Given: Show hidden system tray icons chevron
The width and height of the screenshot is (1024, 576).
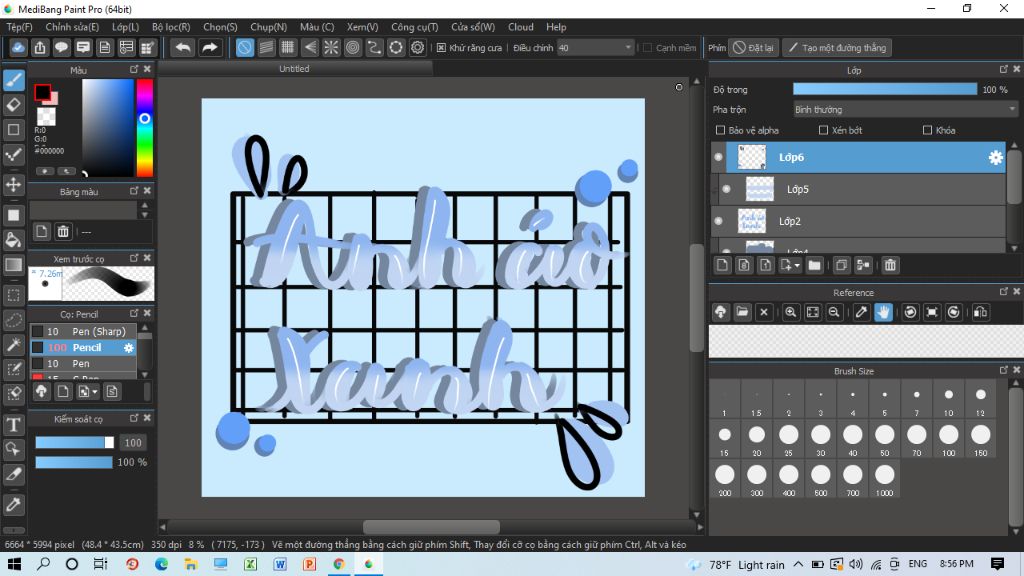Looking at the screenshot, I should click(798, 564).
